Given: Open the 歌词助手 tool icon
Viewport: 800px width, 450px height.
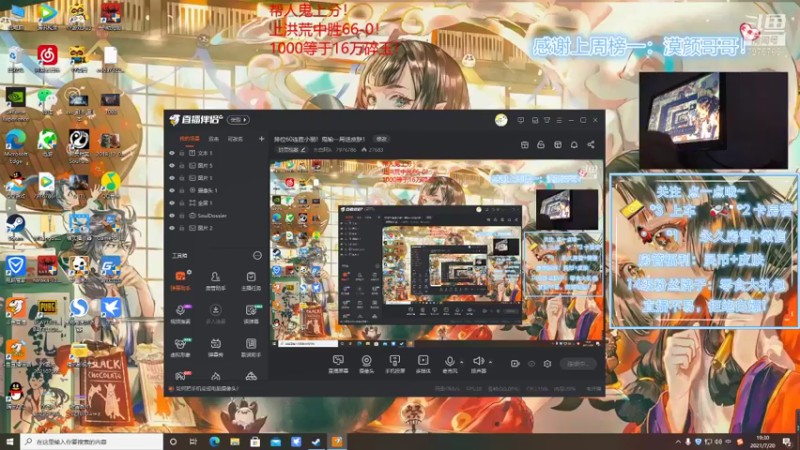Looking at the screenshot, I should (251, 347).
